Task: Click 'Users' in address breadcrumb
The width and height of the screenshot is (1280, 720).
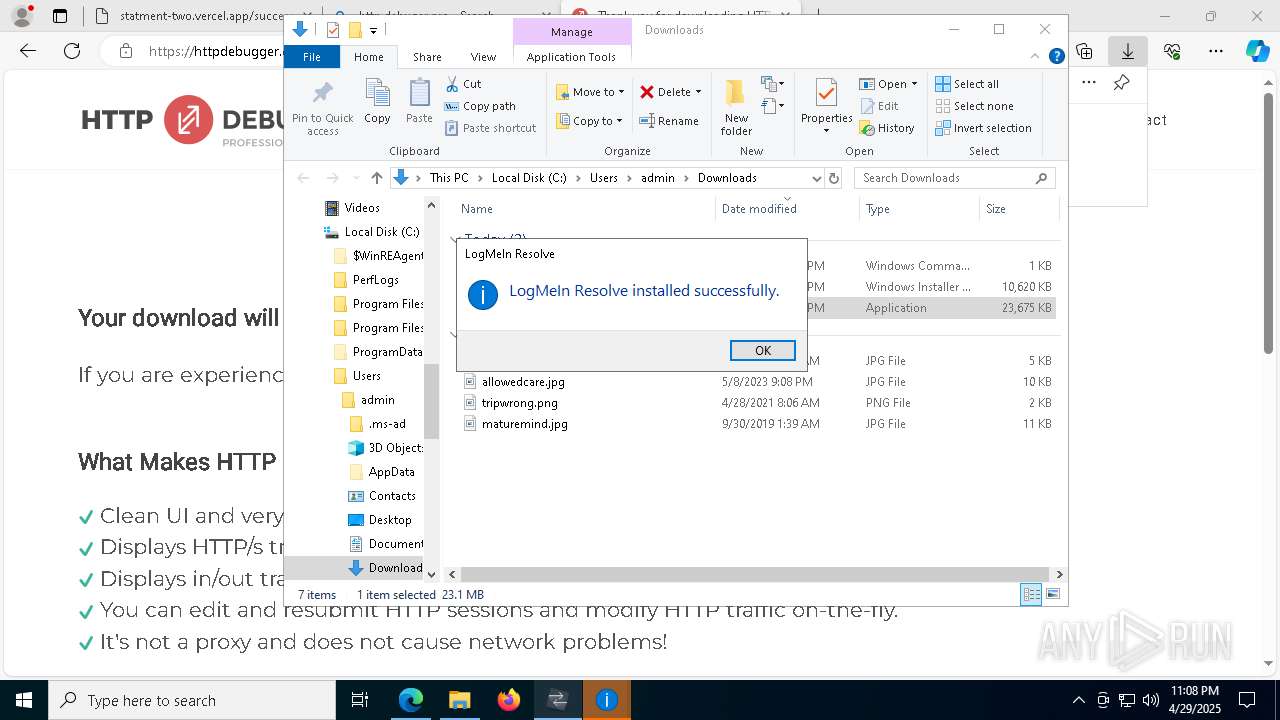Action: [603, 178]
